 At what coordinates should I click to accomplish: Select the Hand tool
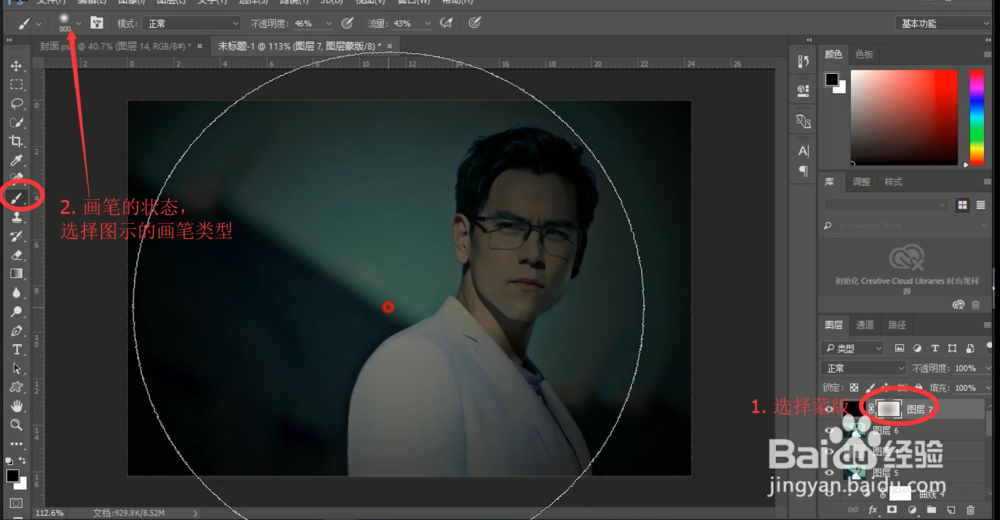(17, 406)
